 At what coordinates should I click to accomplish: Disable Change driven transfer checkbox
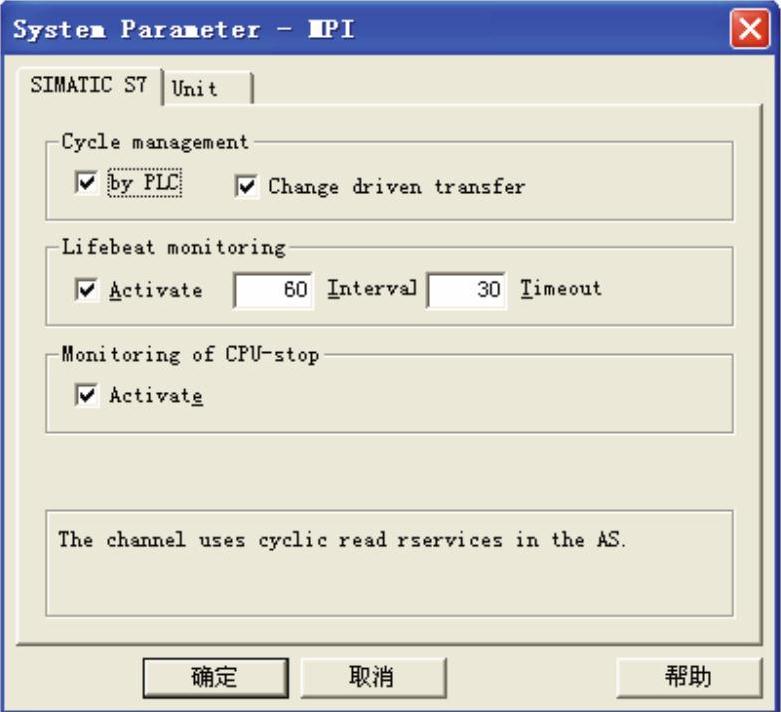(247, 186)
